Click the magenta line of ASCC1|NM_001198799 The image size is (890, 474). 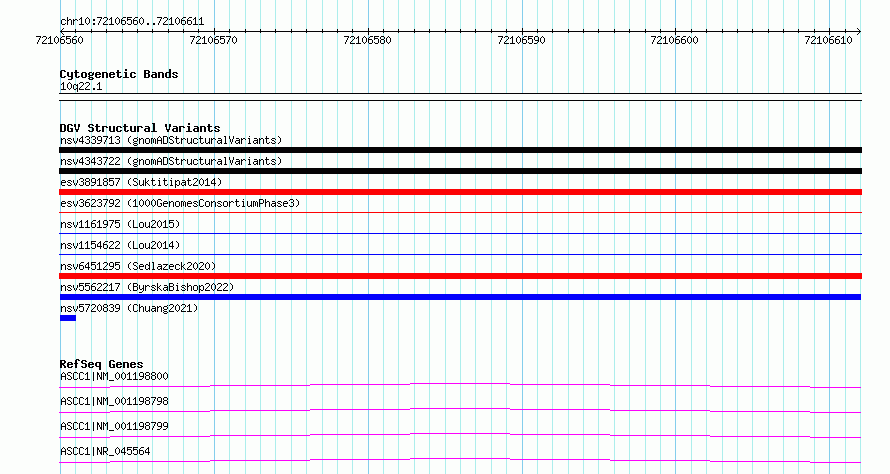click(x=460, y=435)
